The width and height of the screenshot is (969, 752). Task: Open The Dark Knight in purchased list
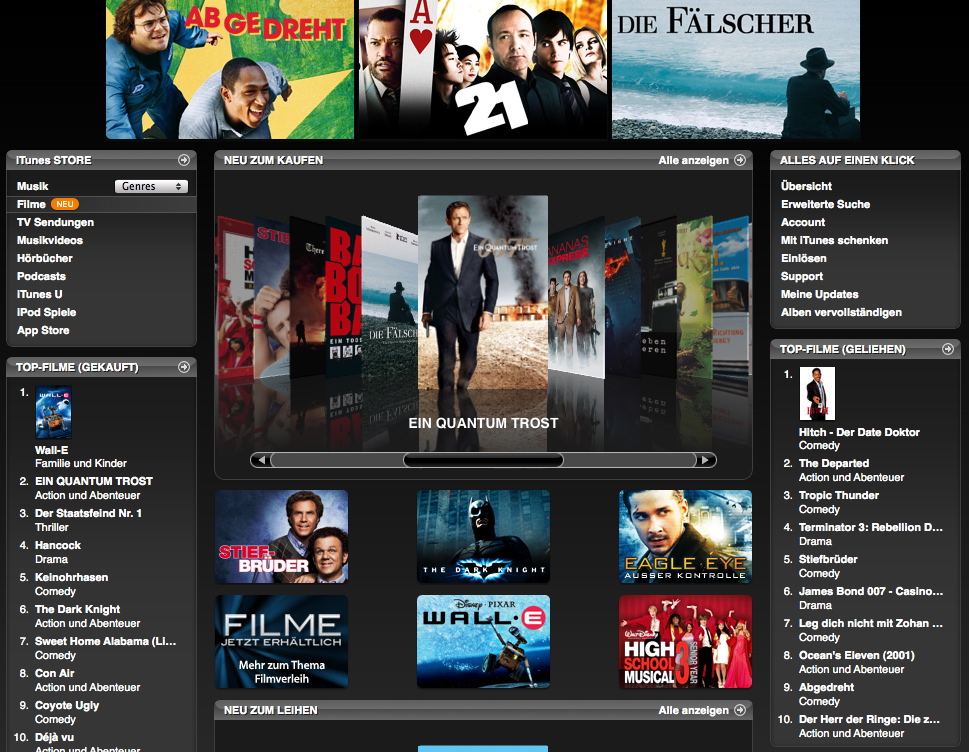tap(77, 609)
